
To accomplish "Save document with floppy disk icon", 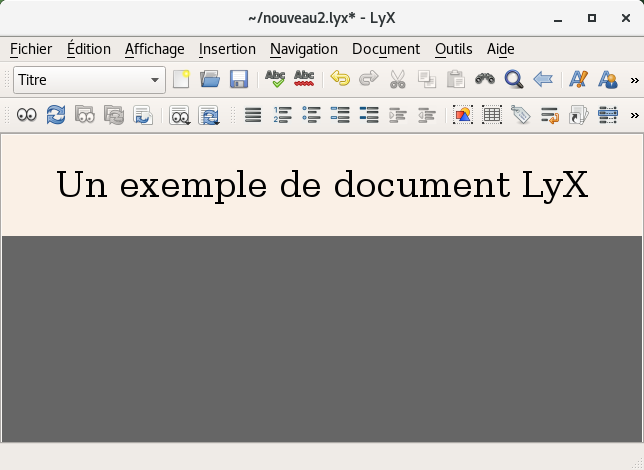I will (239, 79).
